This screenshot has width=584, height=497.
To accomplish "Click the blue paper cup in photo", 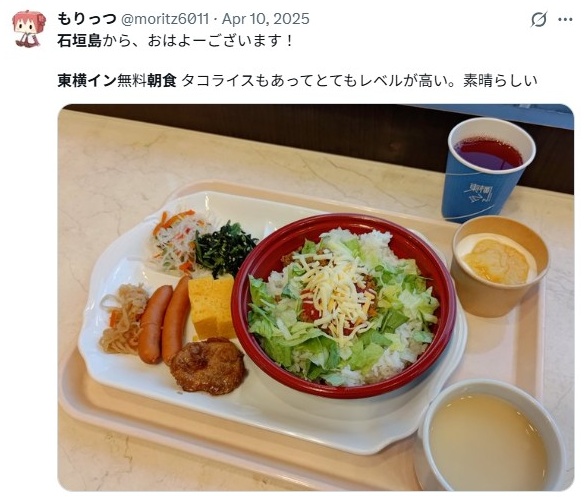I will tap(487, 170).
